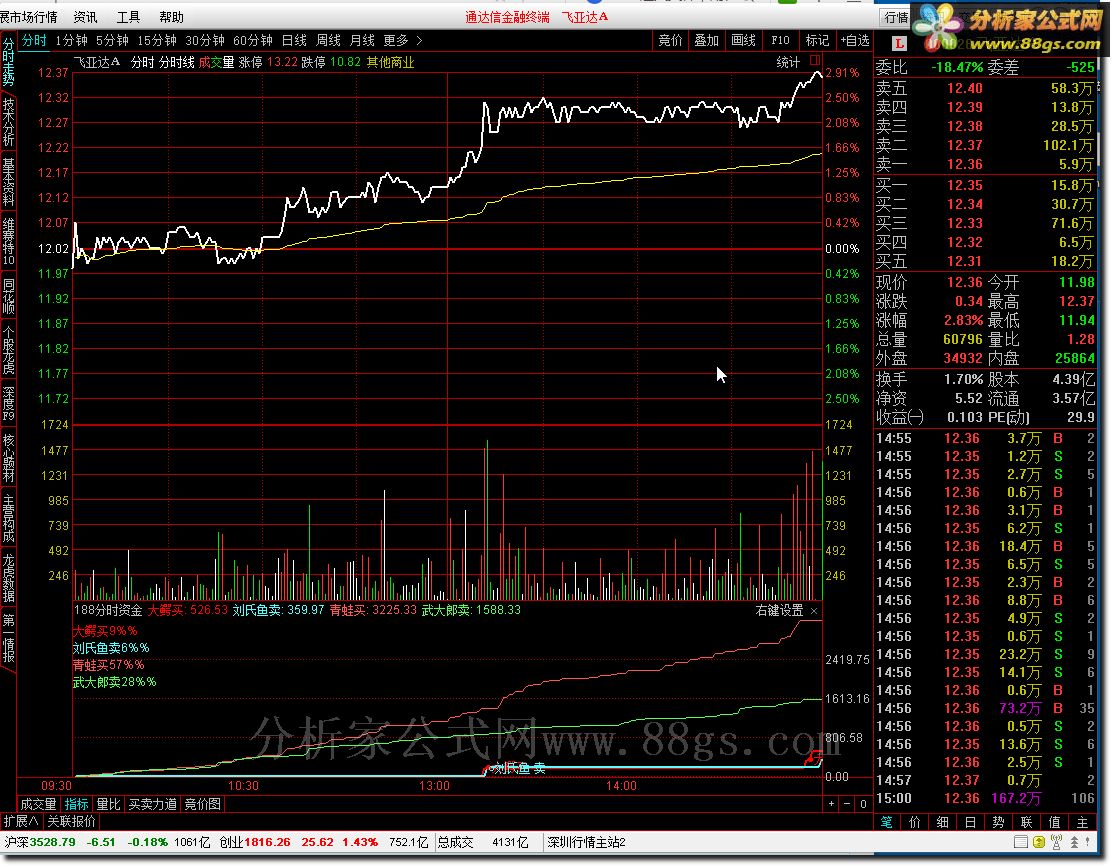The image size is (1112, 866).
Task: Click the double up-arrow icon in status bar
Action: [x=1074, y=842]
